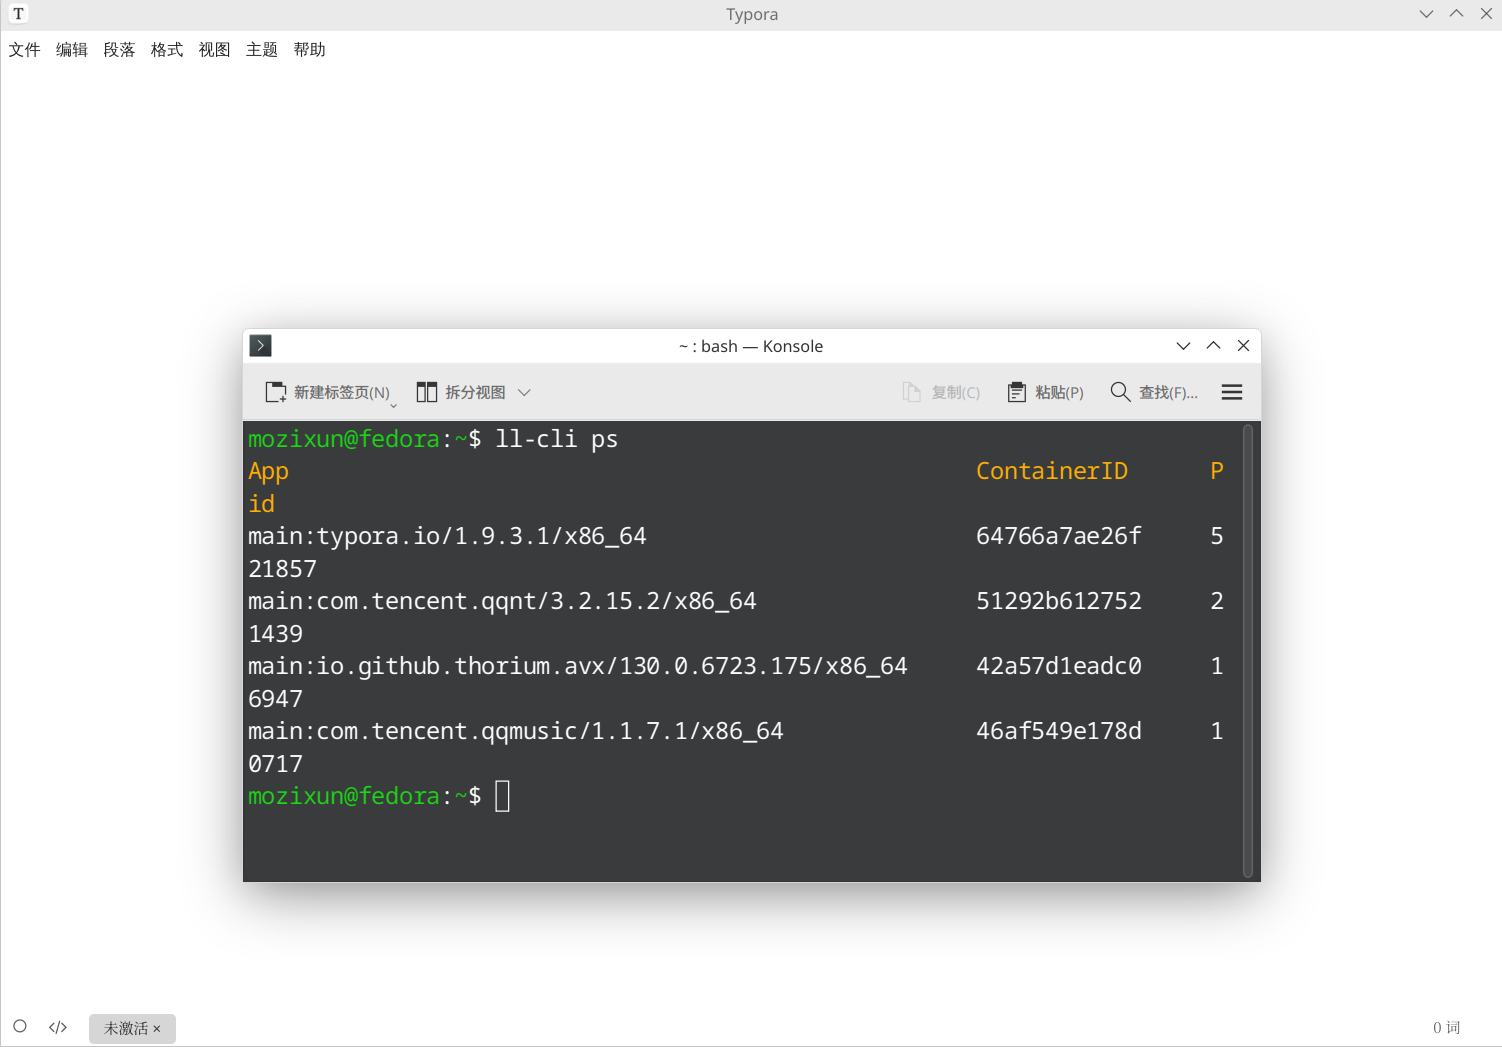Click the terminal cursor at the last prompt
The image size is (1502, 1047).
503,797
